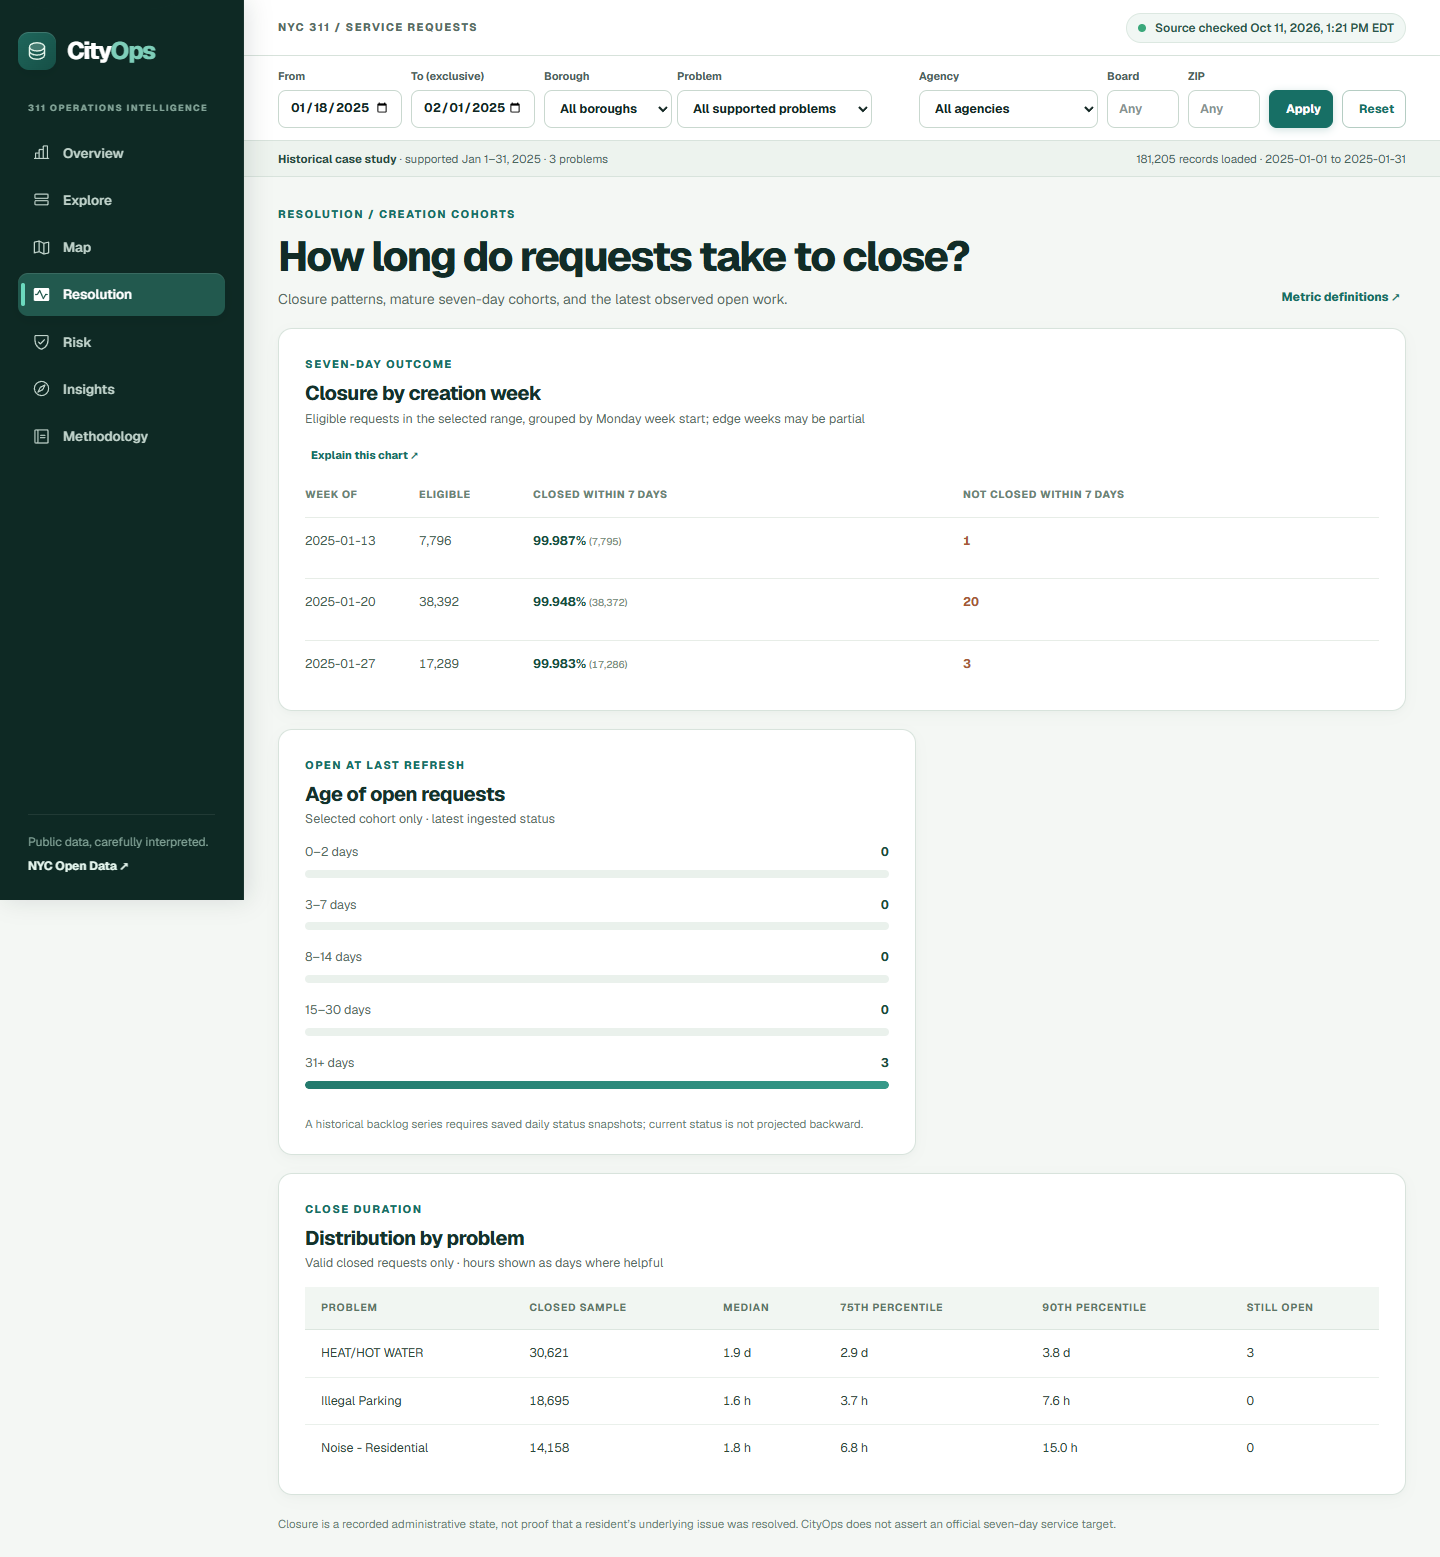Click the 0–2 days progress bar

click(x=597, y=874)
